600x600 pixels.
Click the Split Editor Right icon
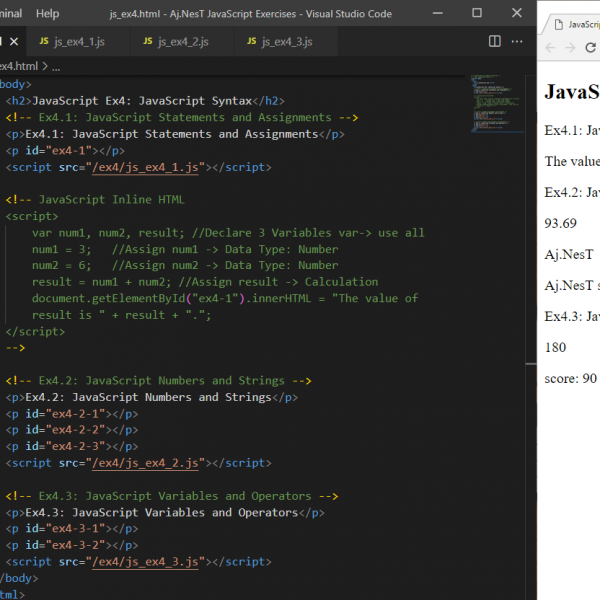click(x=494, y=41)
